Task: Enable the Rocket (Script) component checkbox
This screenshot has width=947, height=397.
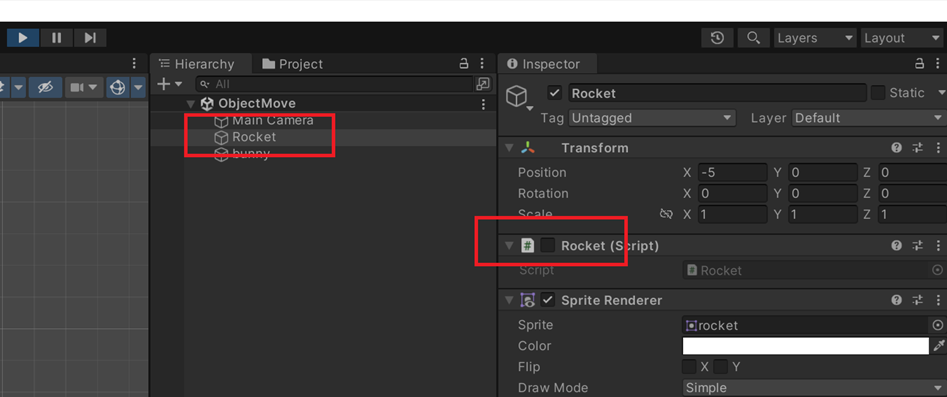Action: tap(548, 245)
